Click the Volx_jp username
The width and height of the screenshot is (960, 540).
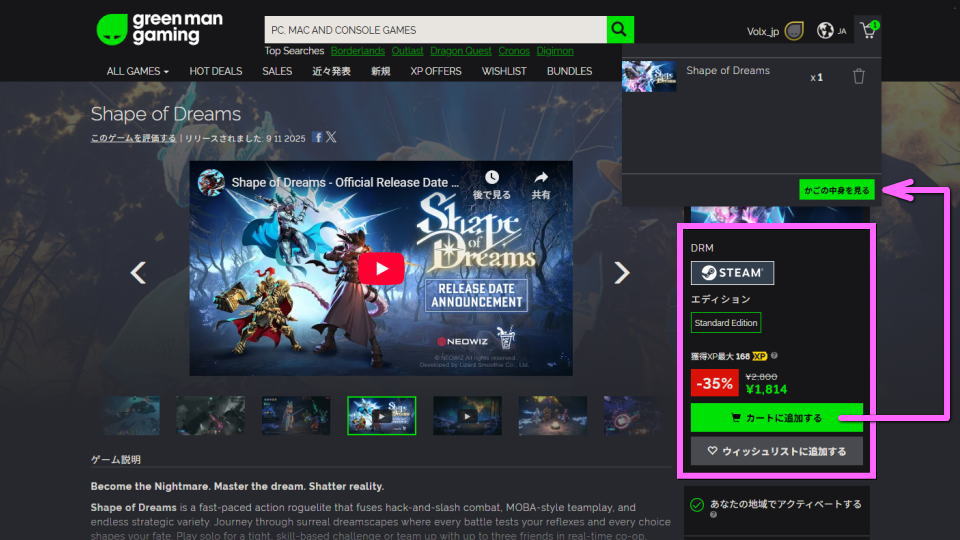762,31
